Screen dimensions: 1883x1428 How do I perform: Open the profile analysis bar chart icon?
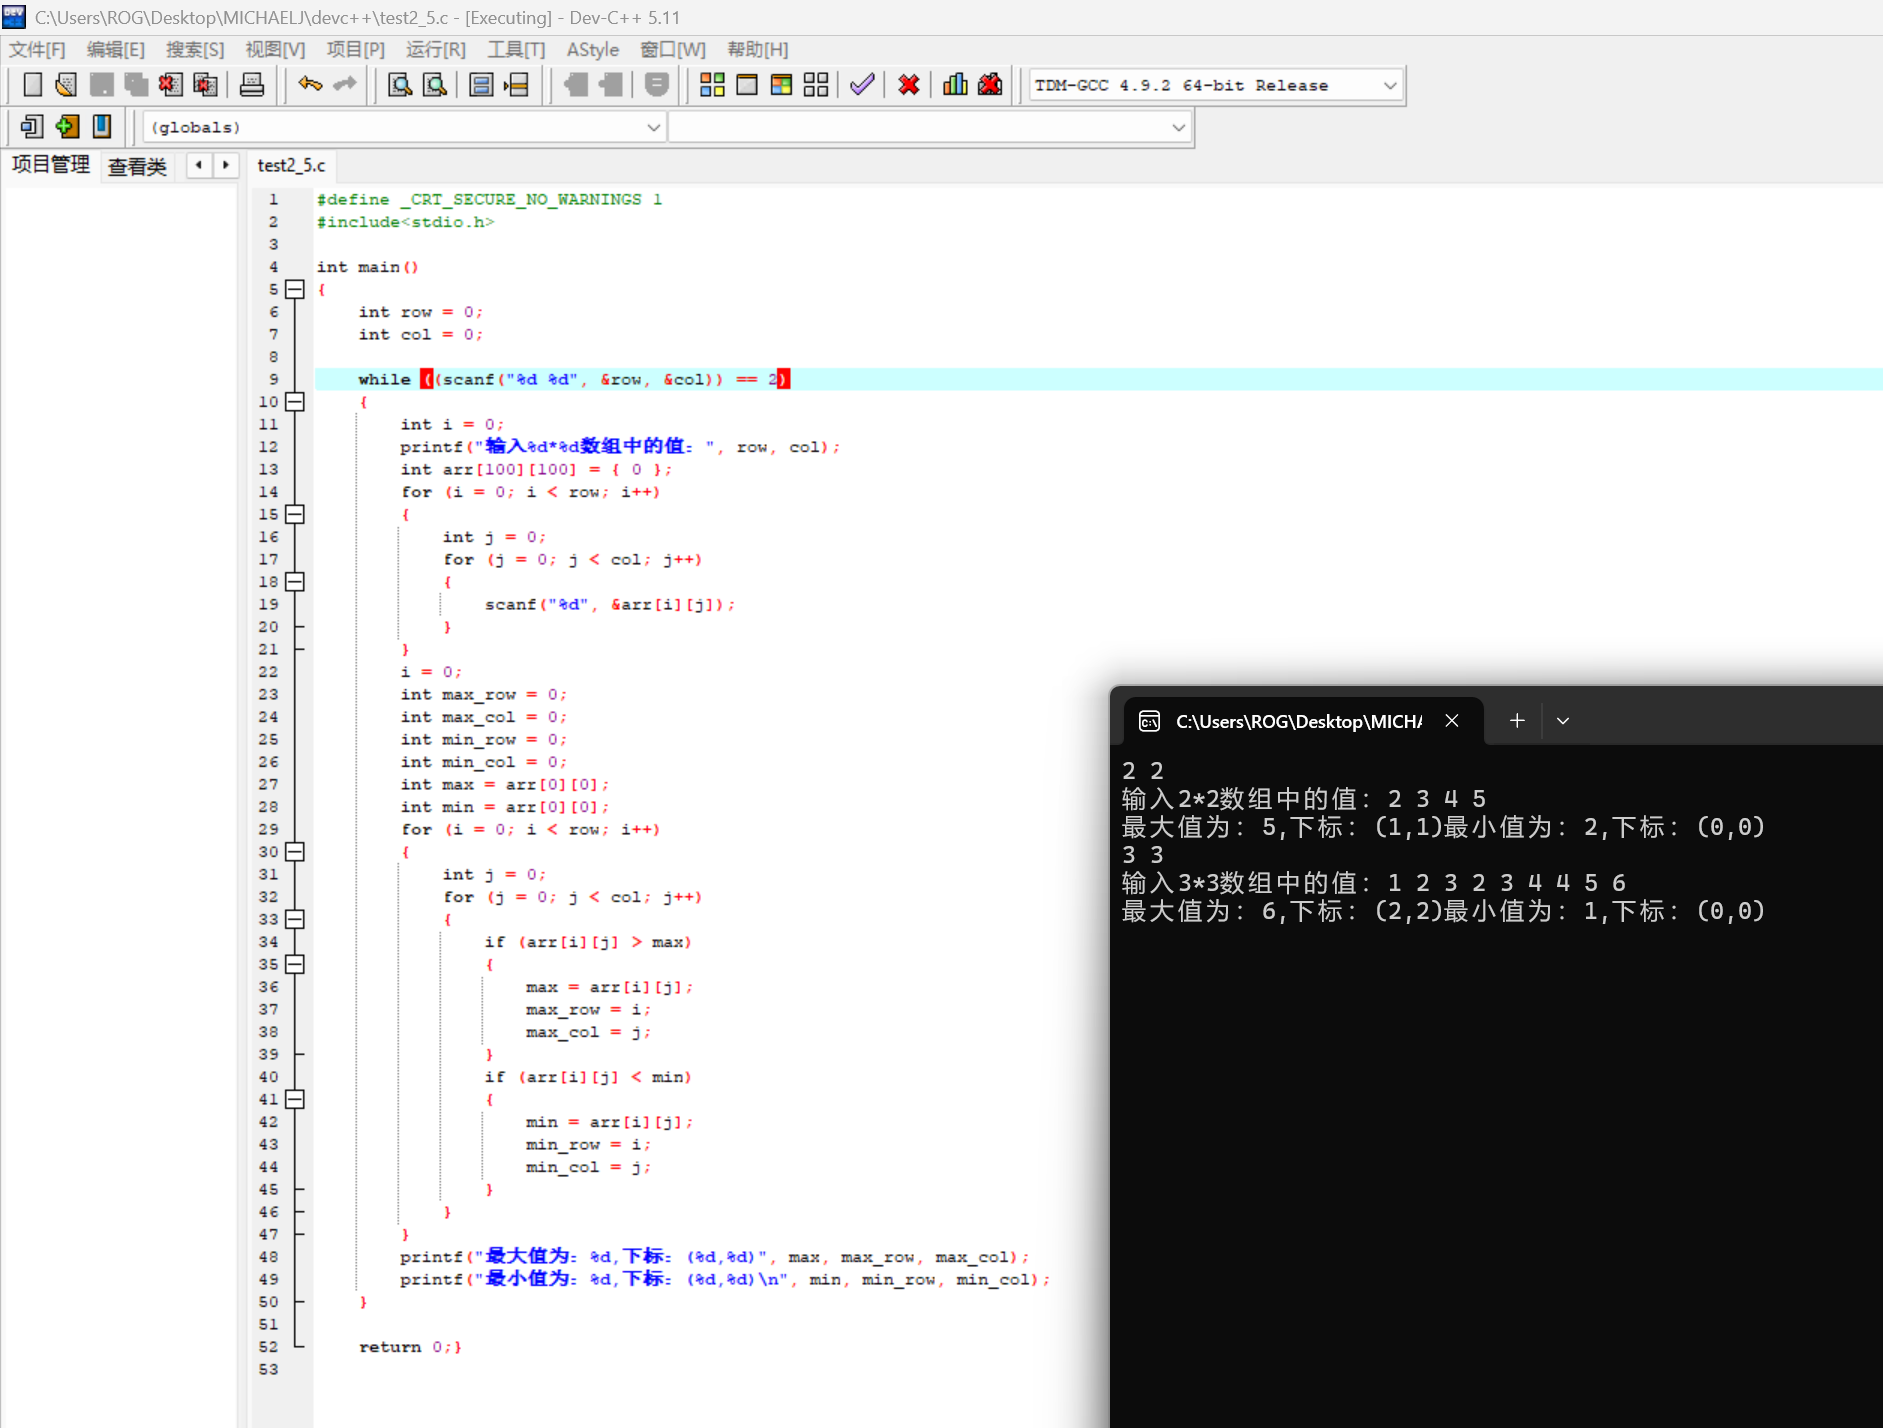[955, 85]
